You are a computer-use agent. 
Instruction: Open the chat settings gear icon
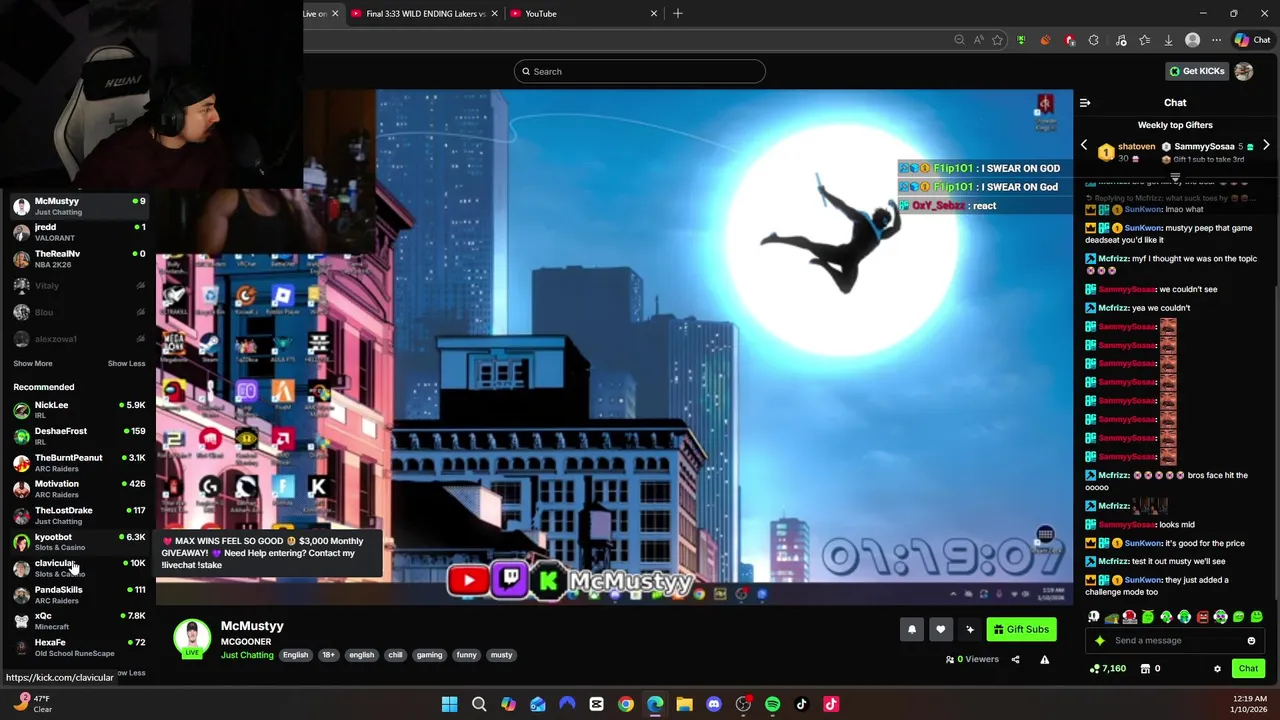click(x=1217, y=669)
